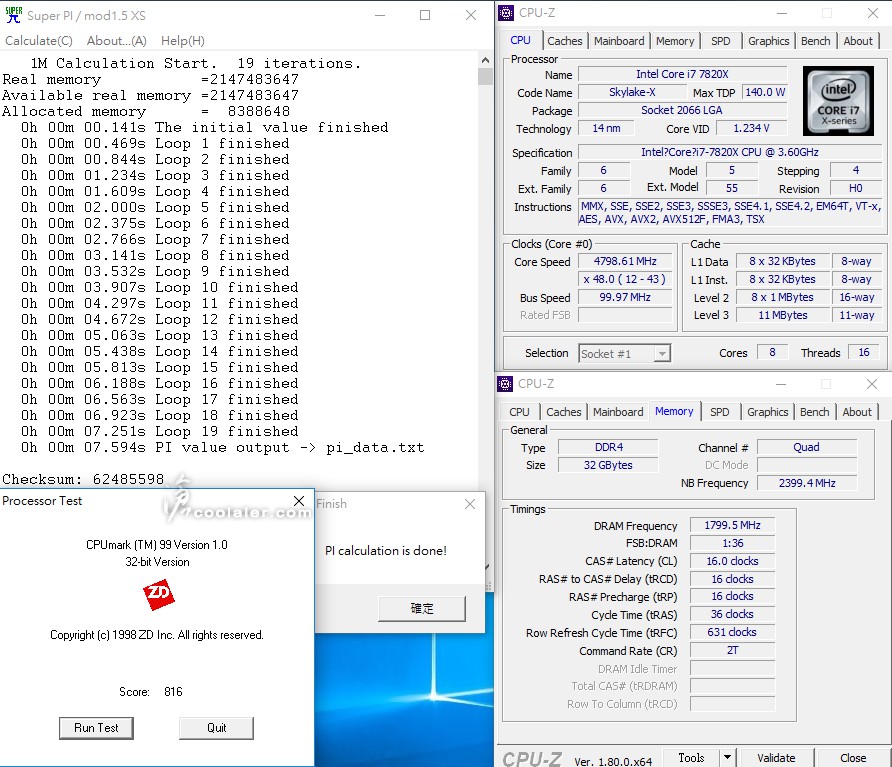Switch to SPD tab in upper CPU-Z window
Image resolution: width=892 pixels, height=767 pixels.
tap(720, 41)
